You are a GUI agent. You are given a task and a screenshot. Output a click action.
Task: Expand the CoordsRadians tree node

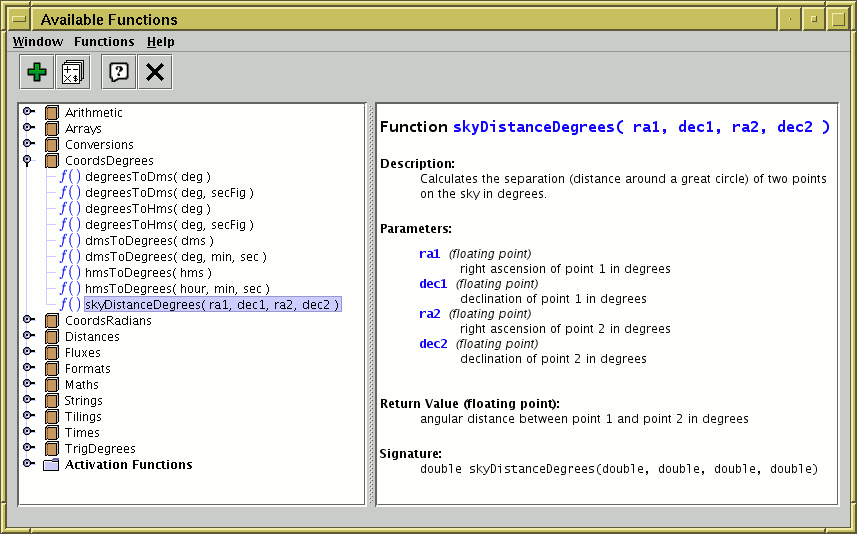pos(28,321)
